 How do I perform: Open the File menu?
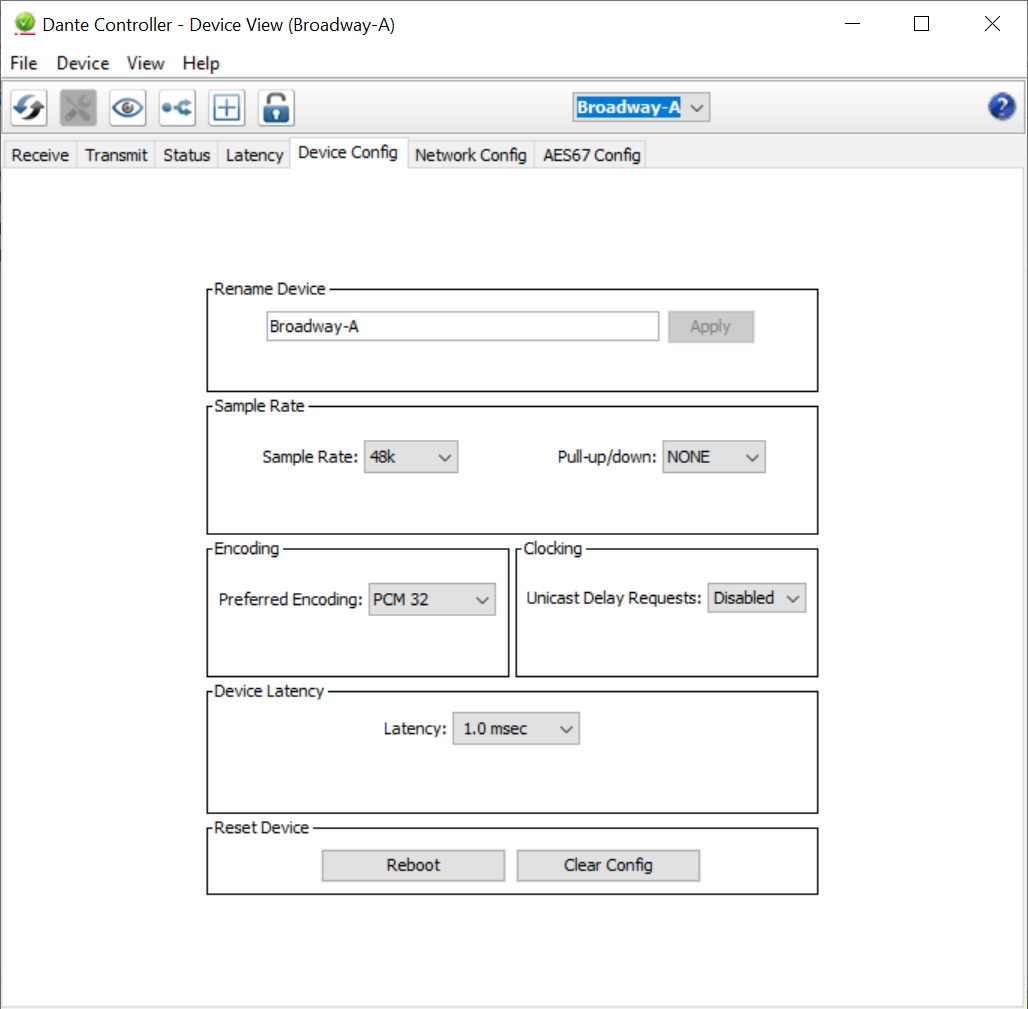[x=24, y=64]
